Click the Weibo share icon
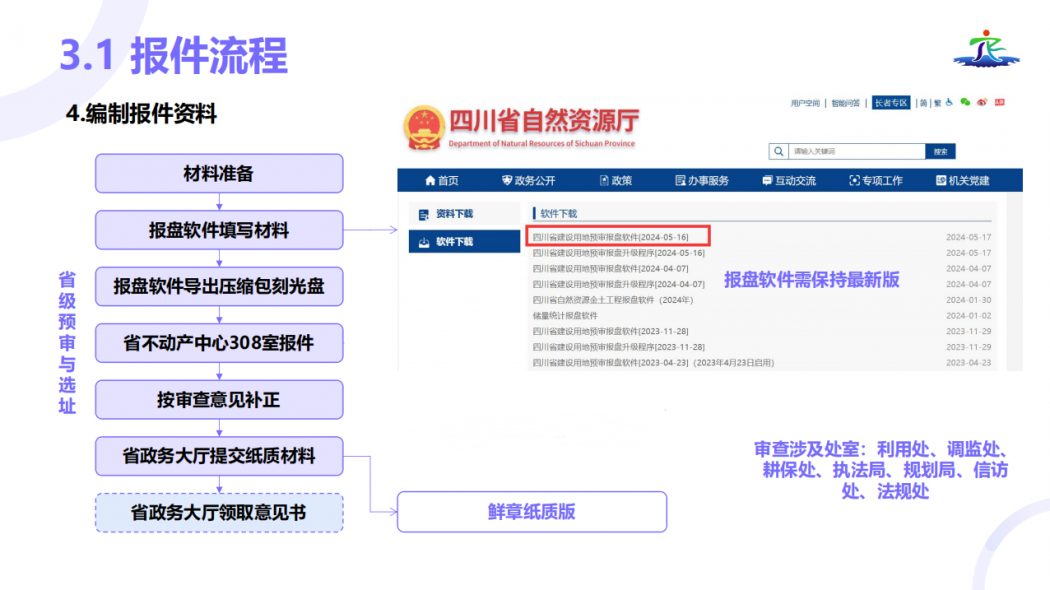Viewport: 1050px width, 590px height. [981, 102]
